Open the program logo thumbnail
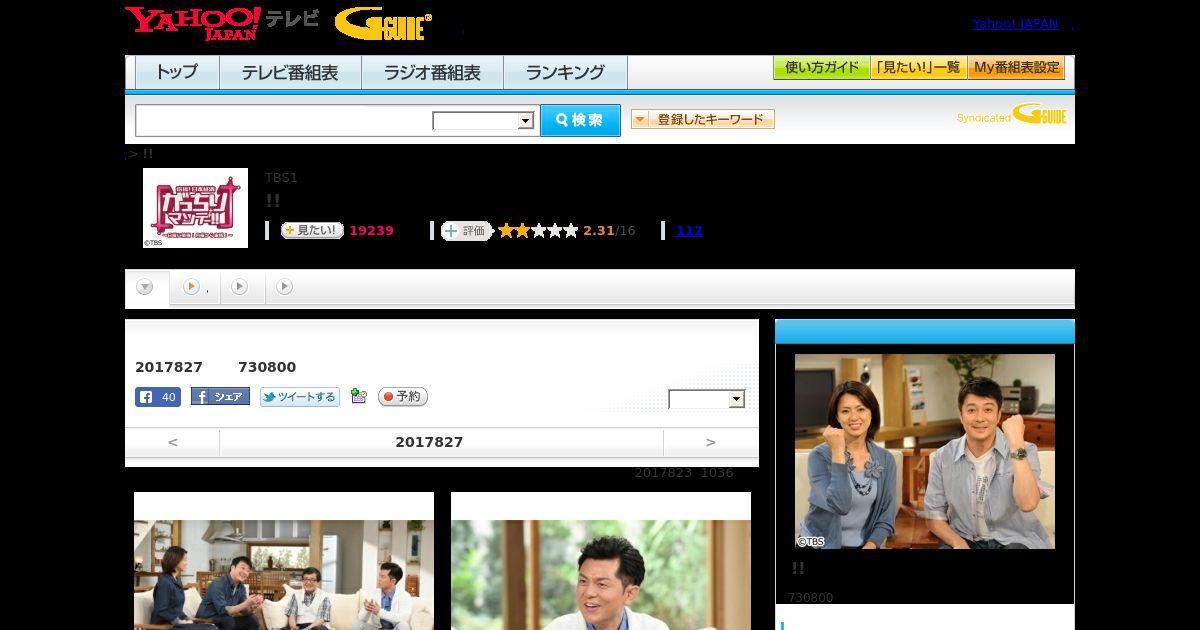The width and height of the screenshot is (1200, 630). click(195, 207)
